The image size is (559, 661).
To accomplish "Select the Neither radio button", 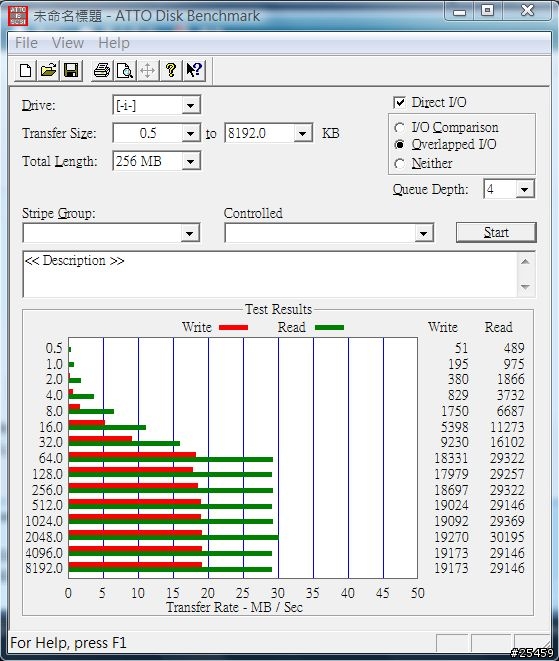I will [399, 164].
